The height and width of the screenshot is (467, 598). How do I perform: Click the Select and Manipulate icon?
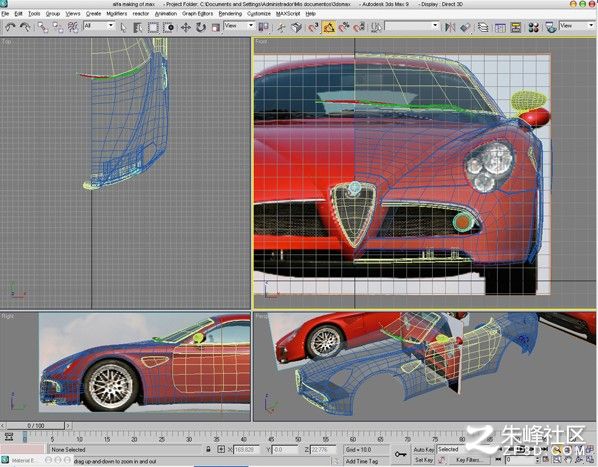click(x=281, y=27)
